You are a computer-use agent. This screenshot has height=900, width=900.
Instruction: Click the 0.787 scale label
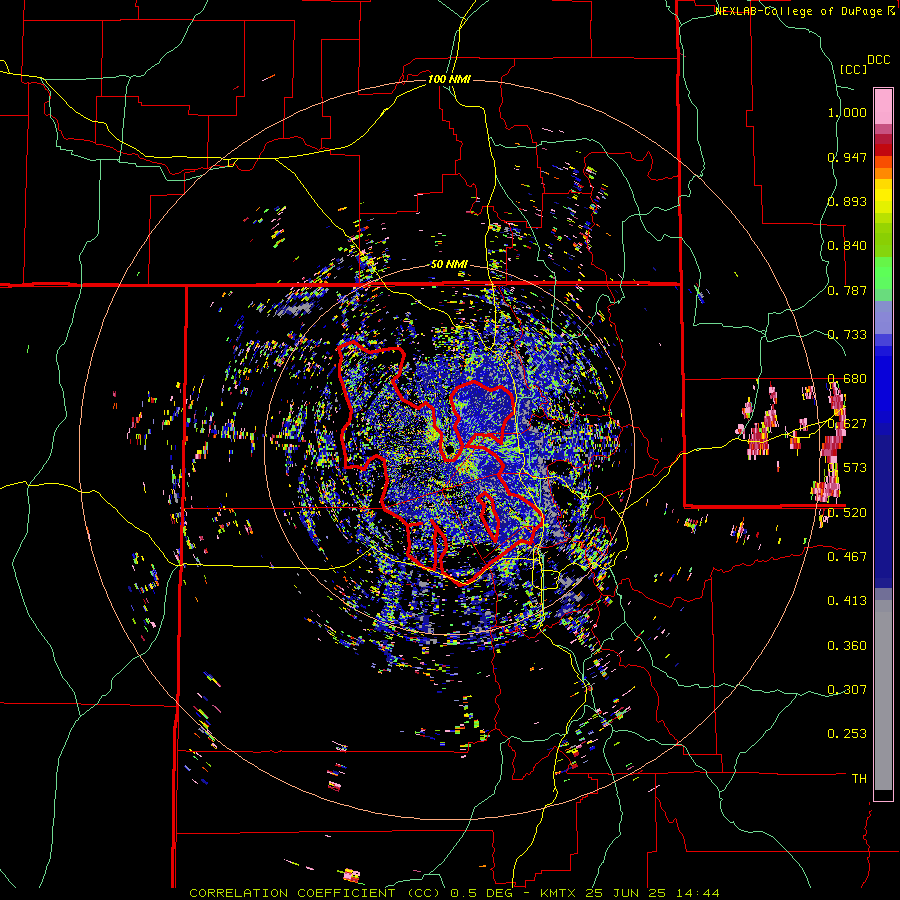(847, 290)
